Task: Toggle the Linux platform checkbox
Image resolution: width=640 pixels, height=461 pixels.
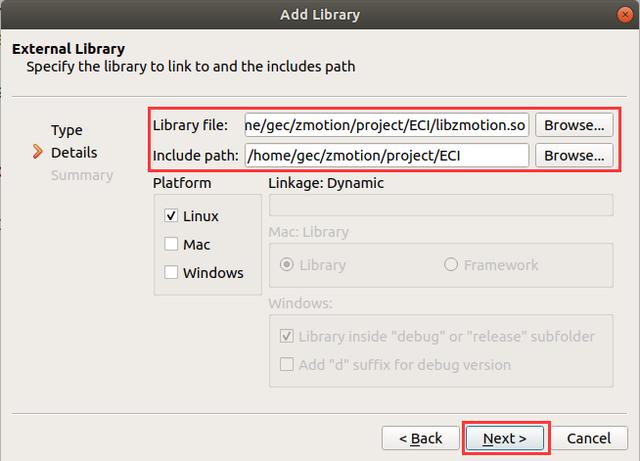Action: [x=171, y=216]
